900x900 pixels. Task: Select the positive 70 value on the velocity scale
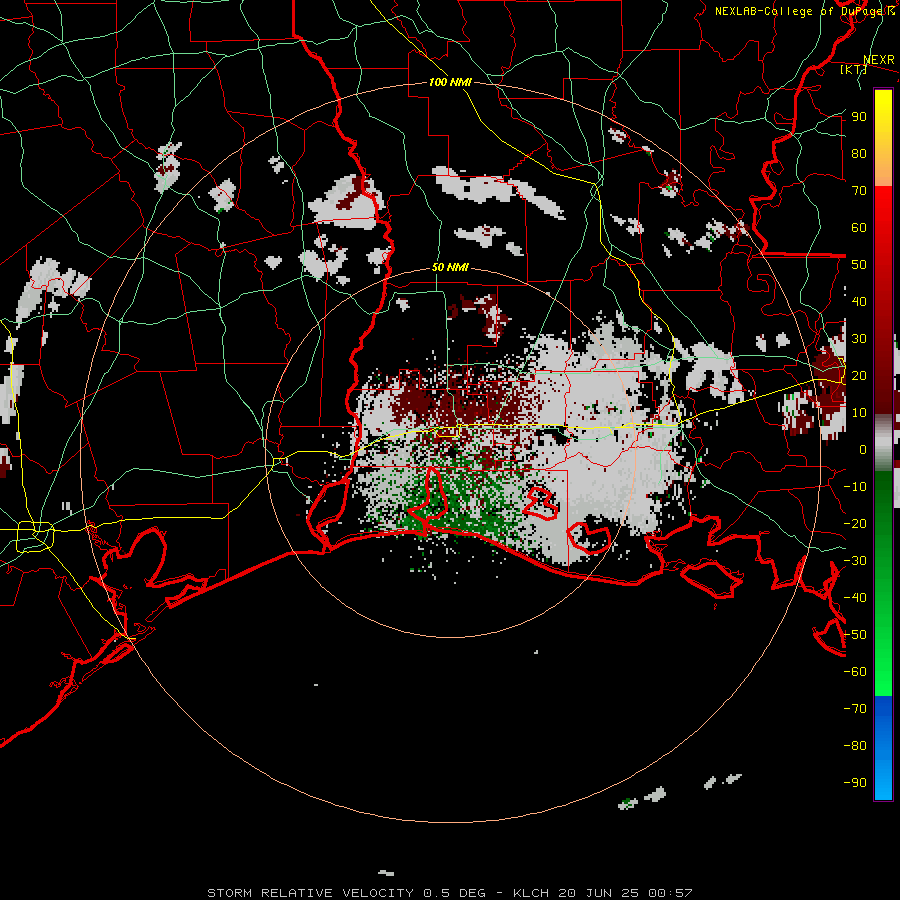click(859, 191)
